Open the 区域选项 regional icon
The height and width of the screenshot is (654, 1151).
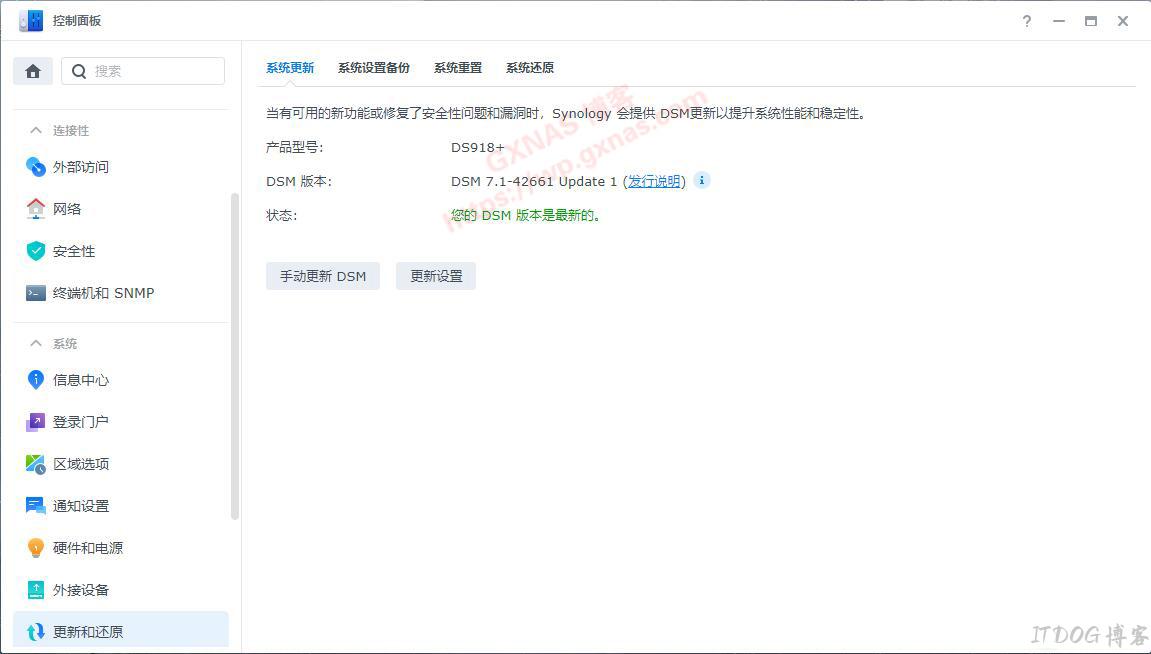point(35,464)
